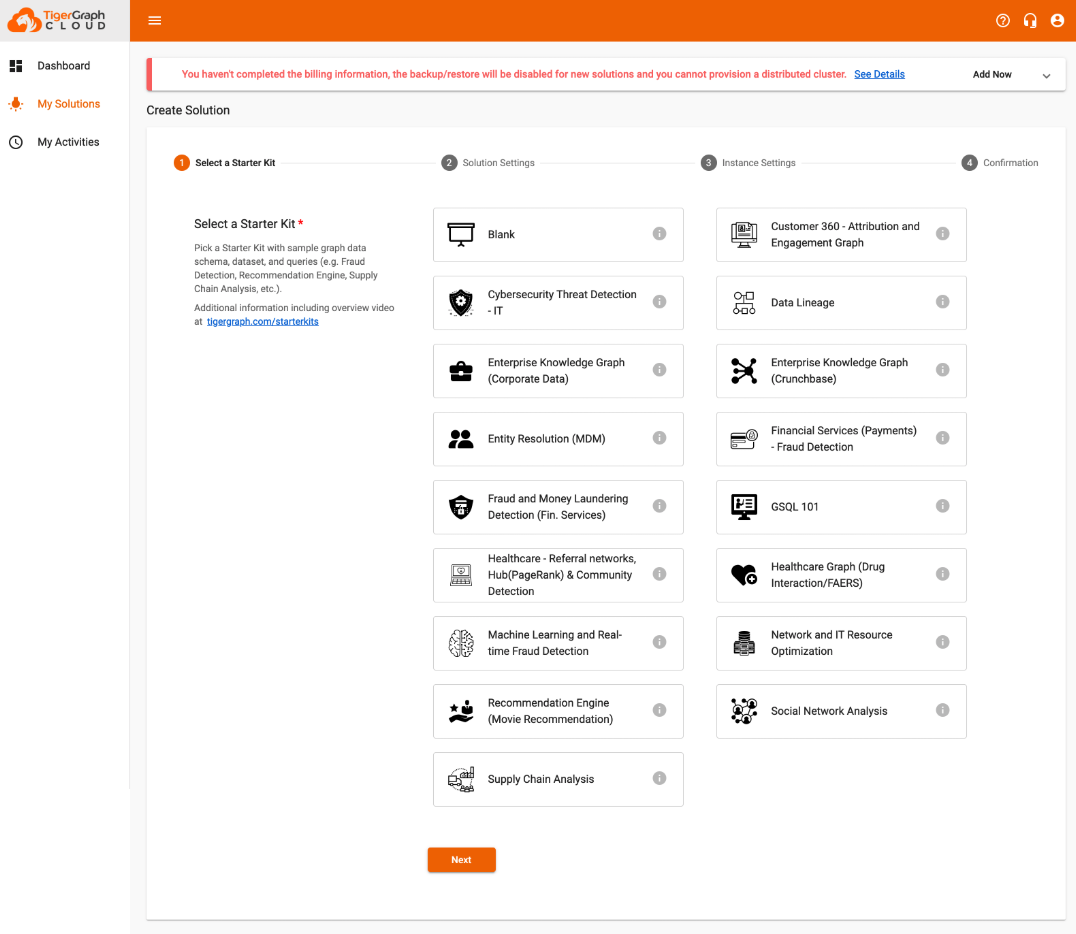
Task: Show info for Financial Services Fraud Detection
Action: 943,438
